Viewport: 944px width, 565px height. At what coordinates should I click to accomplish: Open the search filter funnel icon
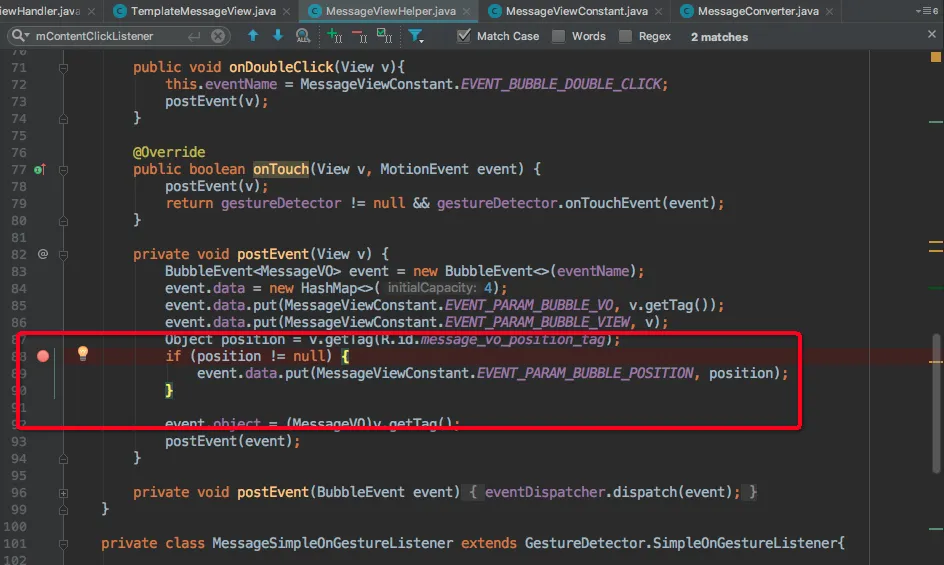click(x=415, y=36)
